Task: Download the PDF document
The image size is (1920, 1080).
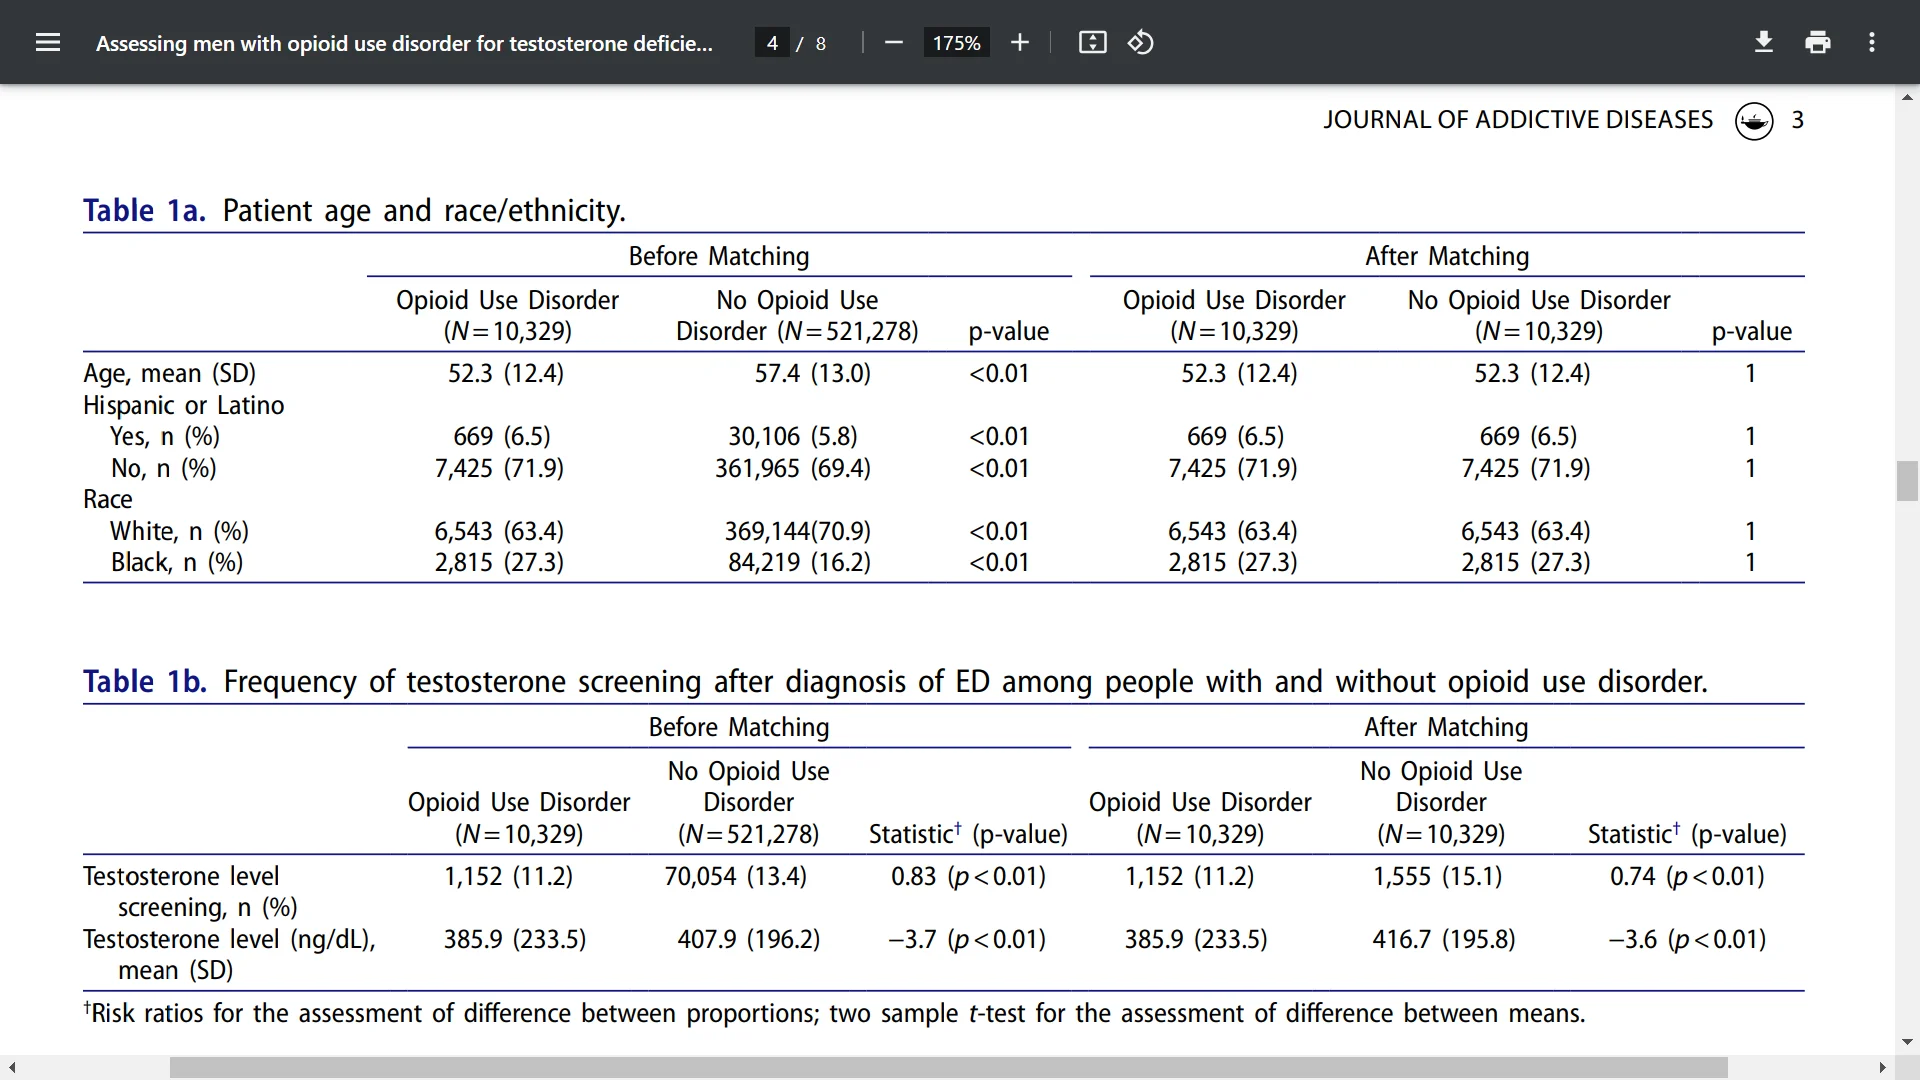Action: pos(1764,42)
